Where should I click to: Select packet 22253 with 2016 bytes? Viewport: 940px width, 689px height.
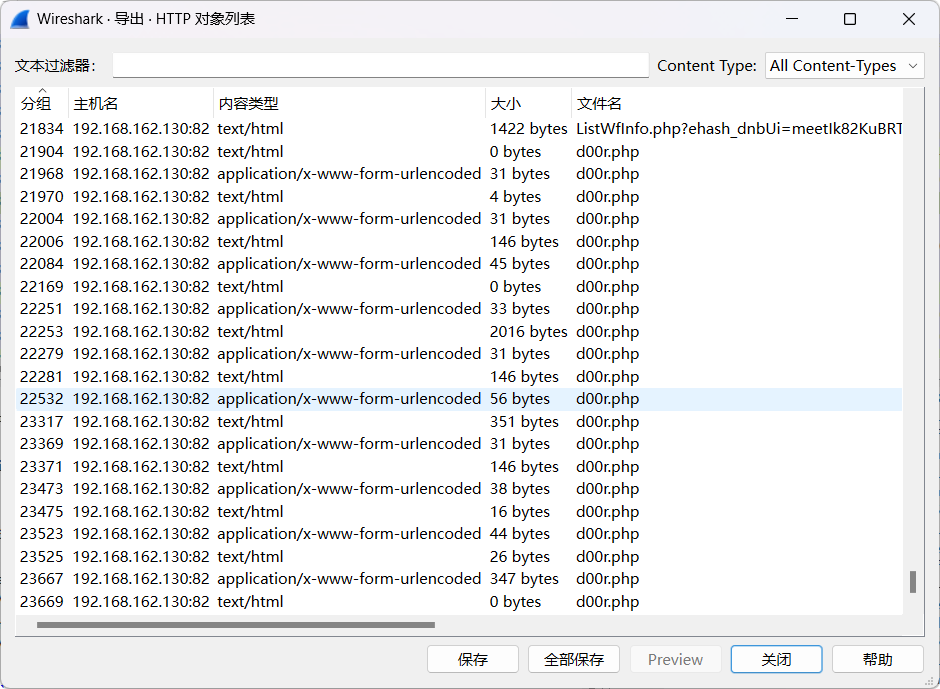459,332
